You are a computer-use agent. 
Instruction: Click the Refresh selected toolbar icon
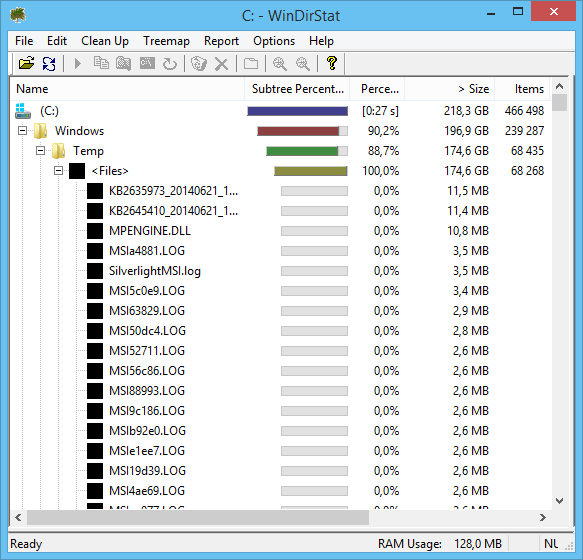[x=170, y=64]
